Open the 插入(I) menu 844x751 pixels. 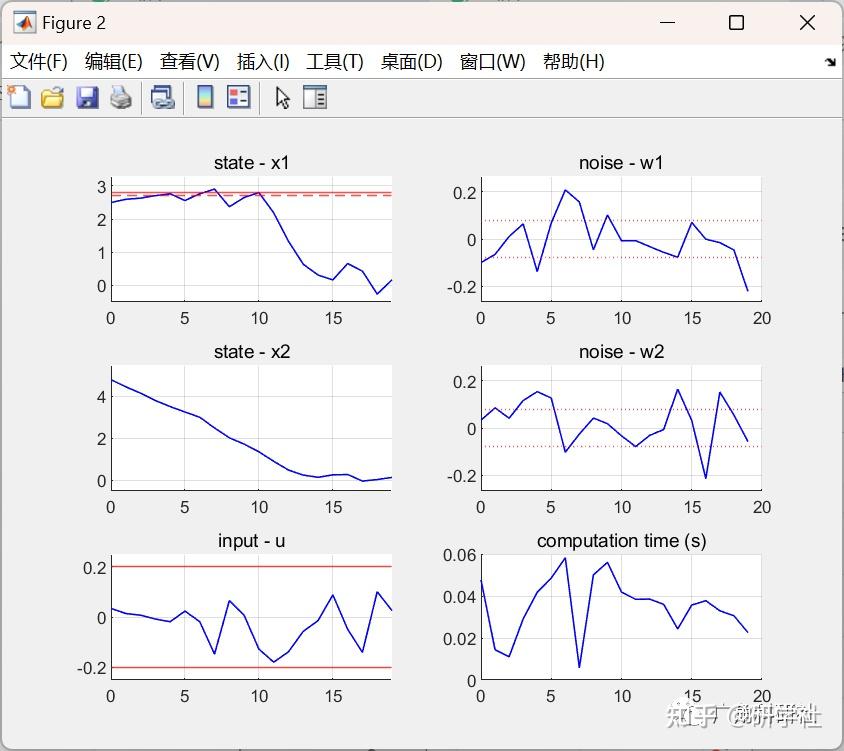(262, 61)
